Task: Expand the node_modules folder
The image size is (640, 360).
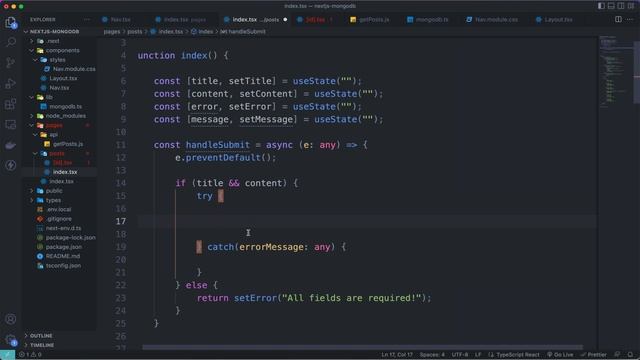Action: click(65, 116)
